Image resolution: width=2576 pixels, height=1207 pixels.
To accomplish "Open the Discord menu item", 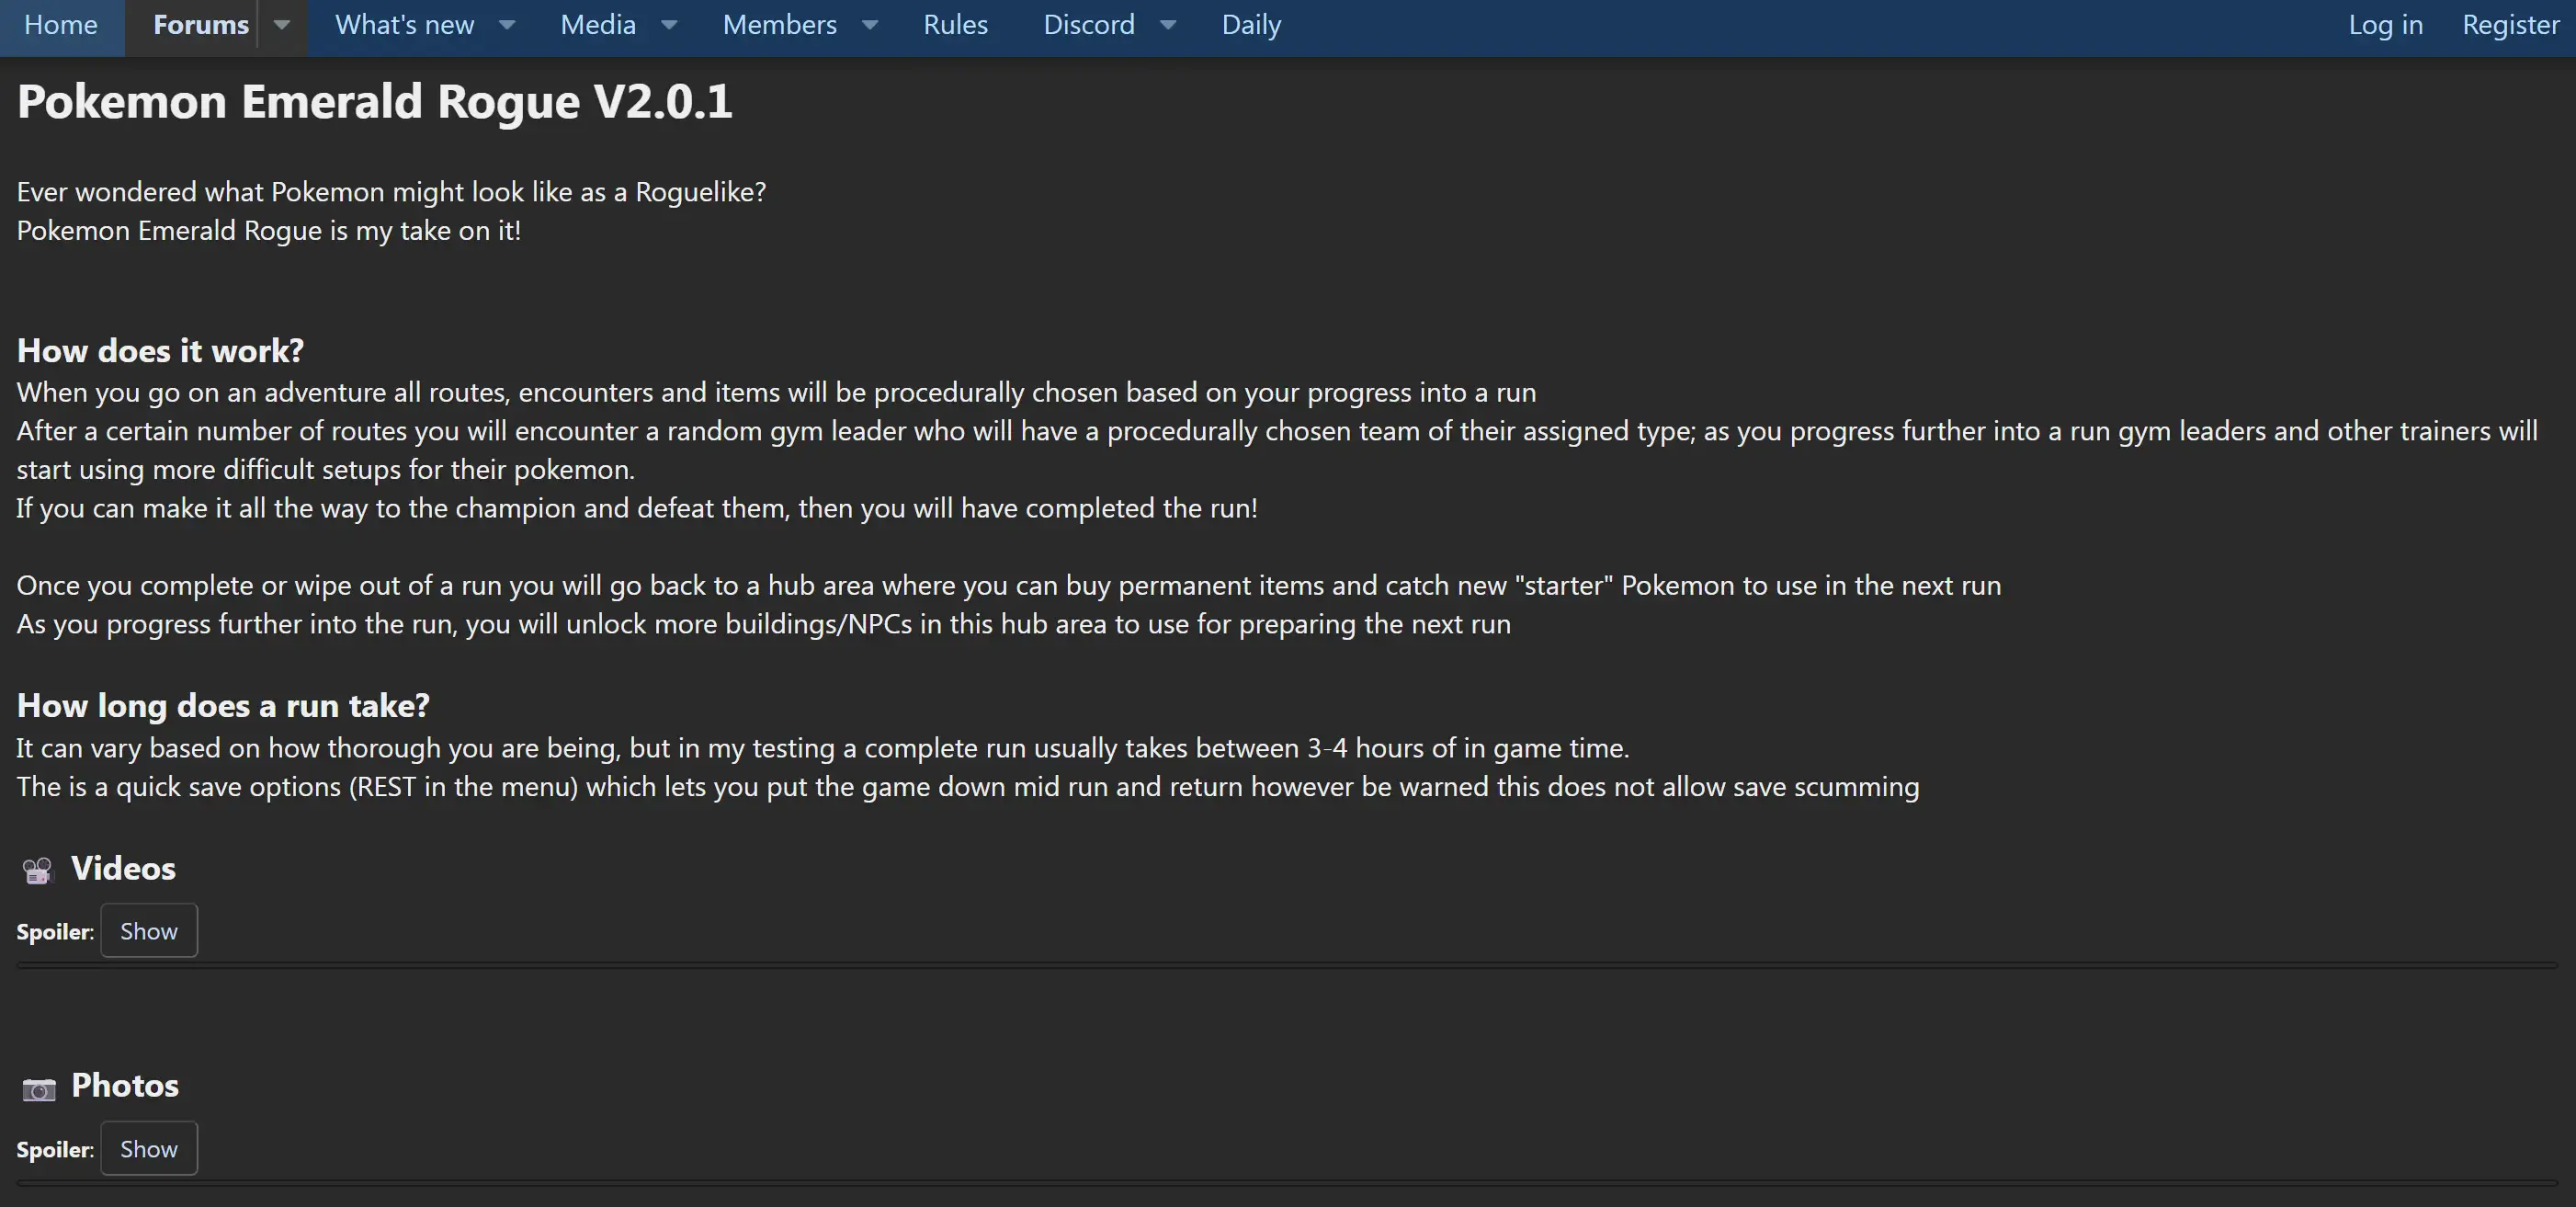I will 1089,25.
